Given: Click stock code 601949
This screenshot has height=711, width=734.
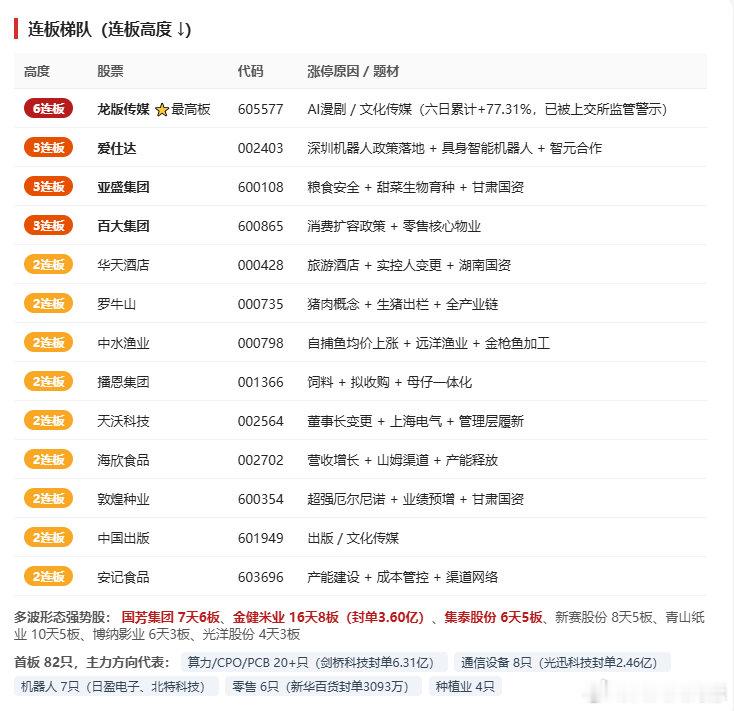Looking at the screenshot, I should pyautogui.click(x=260, y=538).
